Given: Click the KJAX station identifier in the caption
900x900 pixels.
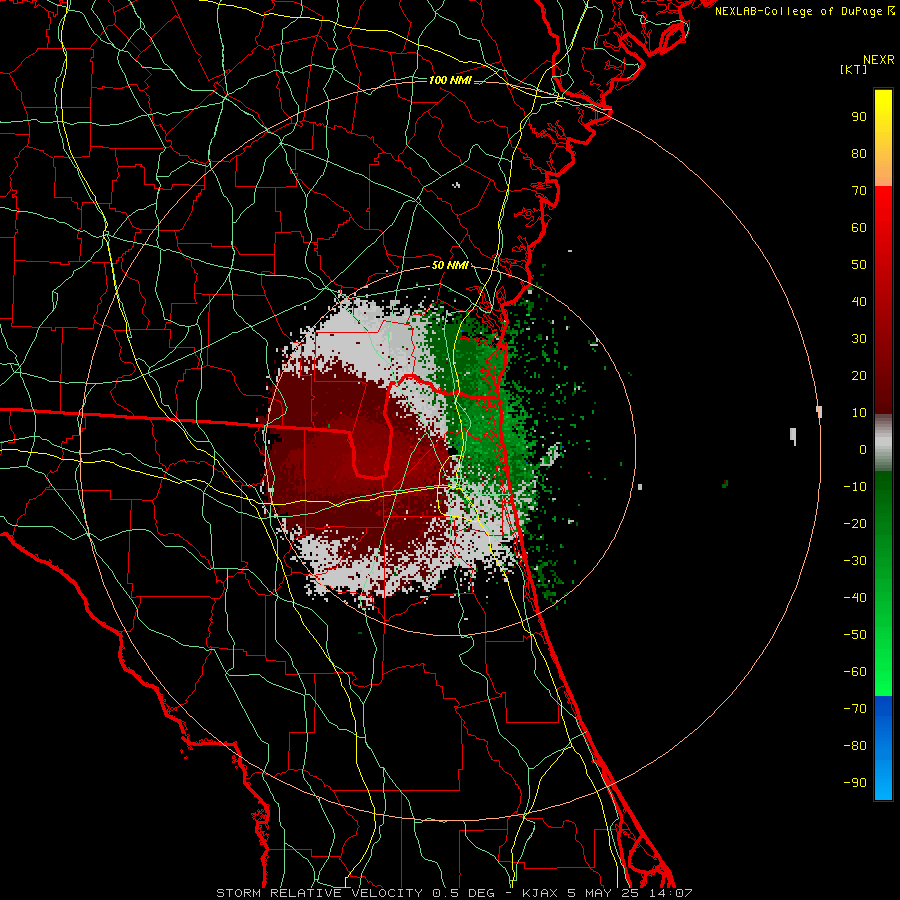Looking at the screenshot, I should tap(542, 893).
